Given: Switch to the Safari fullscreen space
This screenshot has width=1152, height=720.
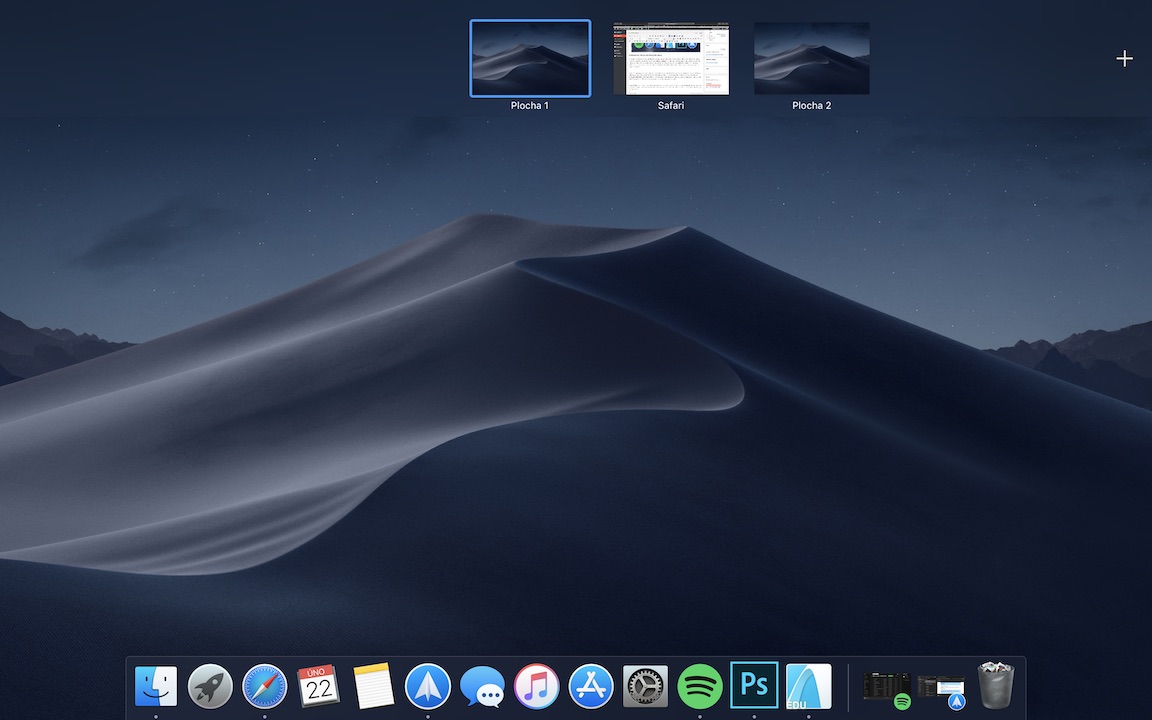Looking at the screenshot, I should click(x=671, y=59).
